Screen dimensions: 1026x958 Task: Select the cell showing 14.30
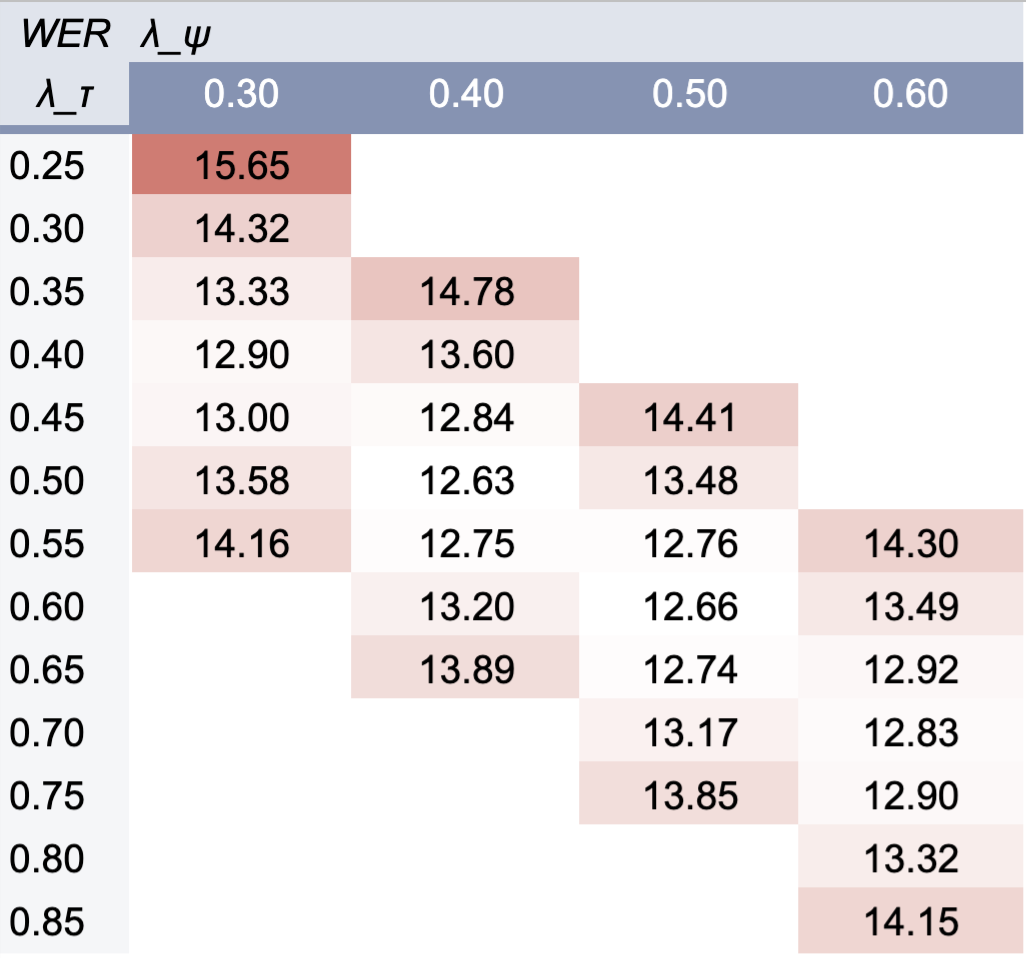click(x=910, y=542)
